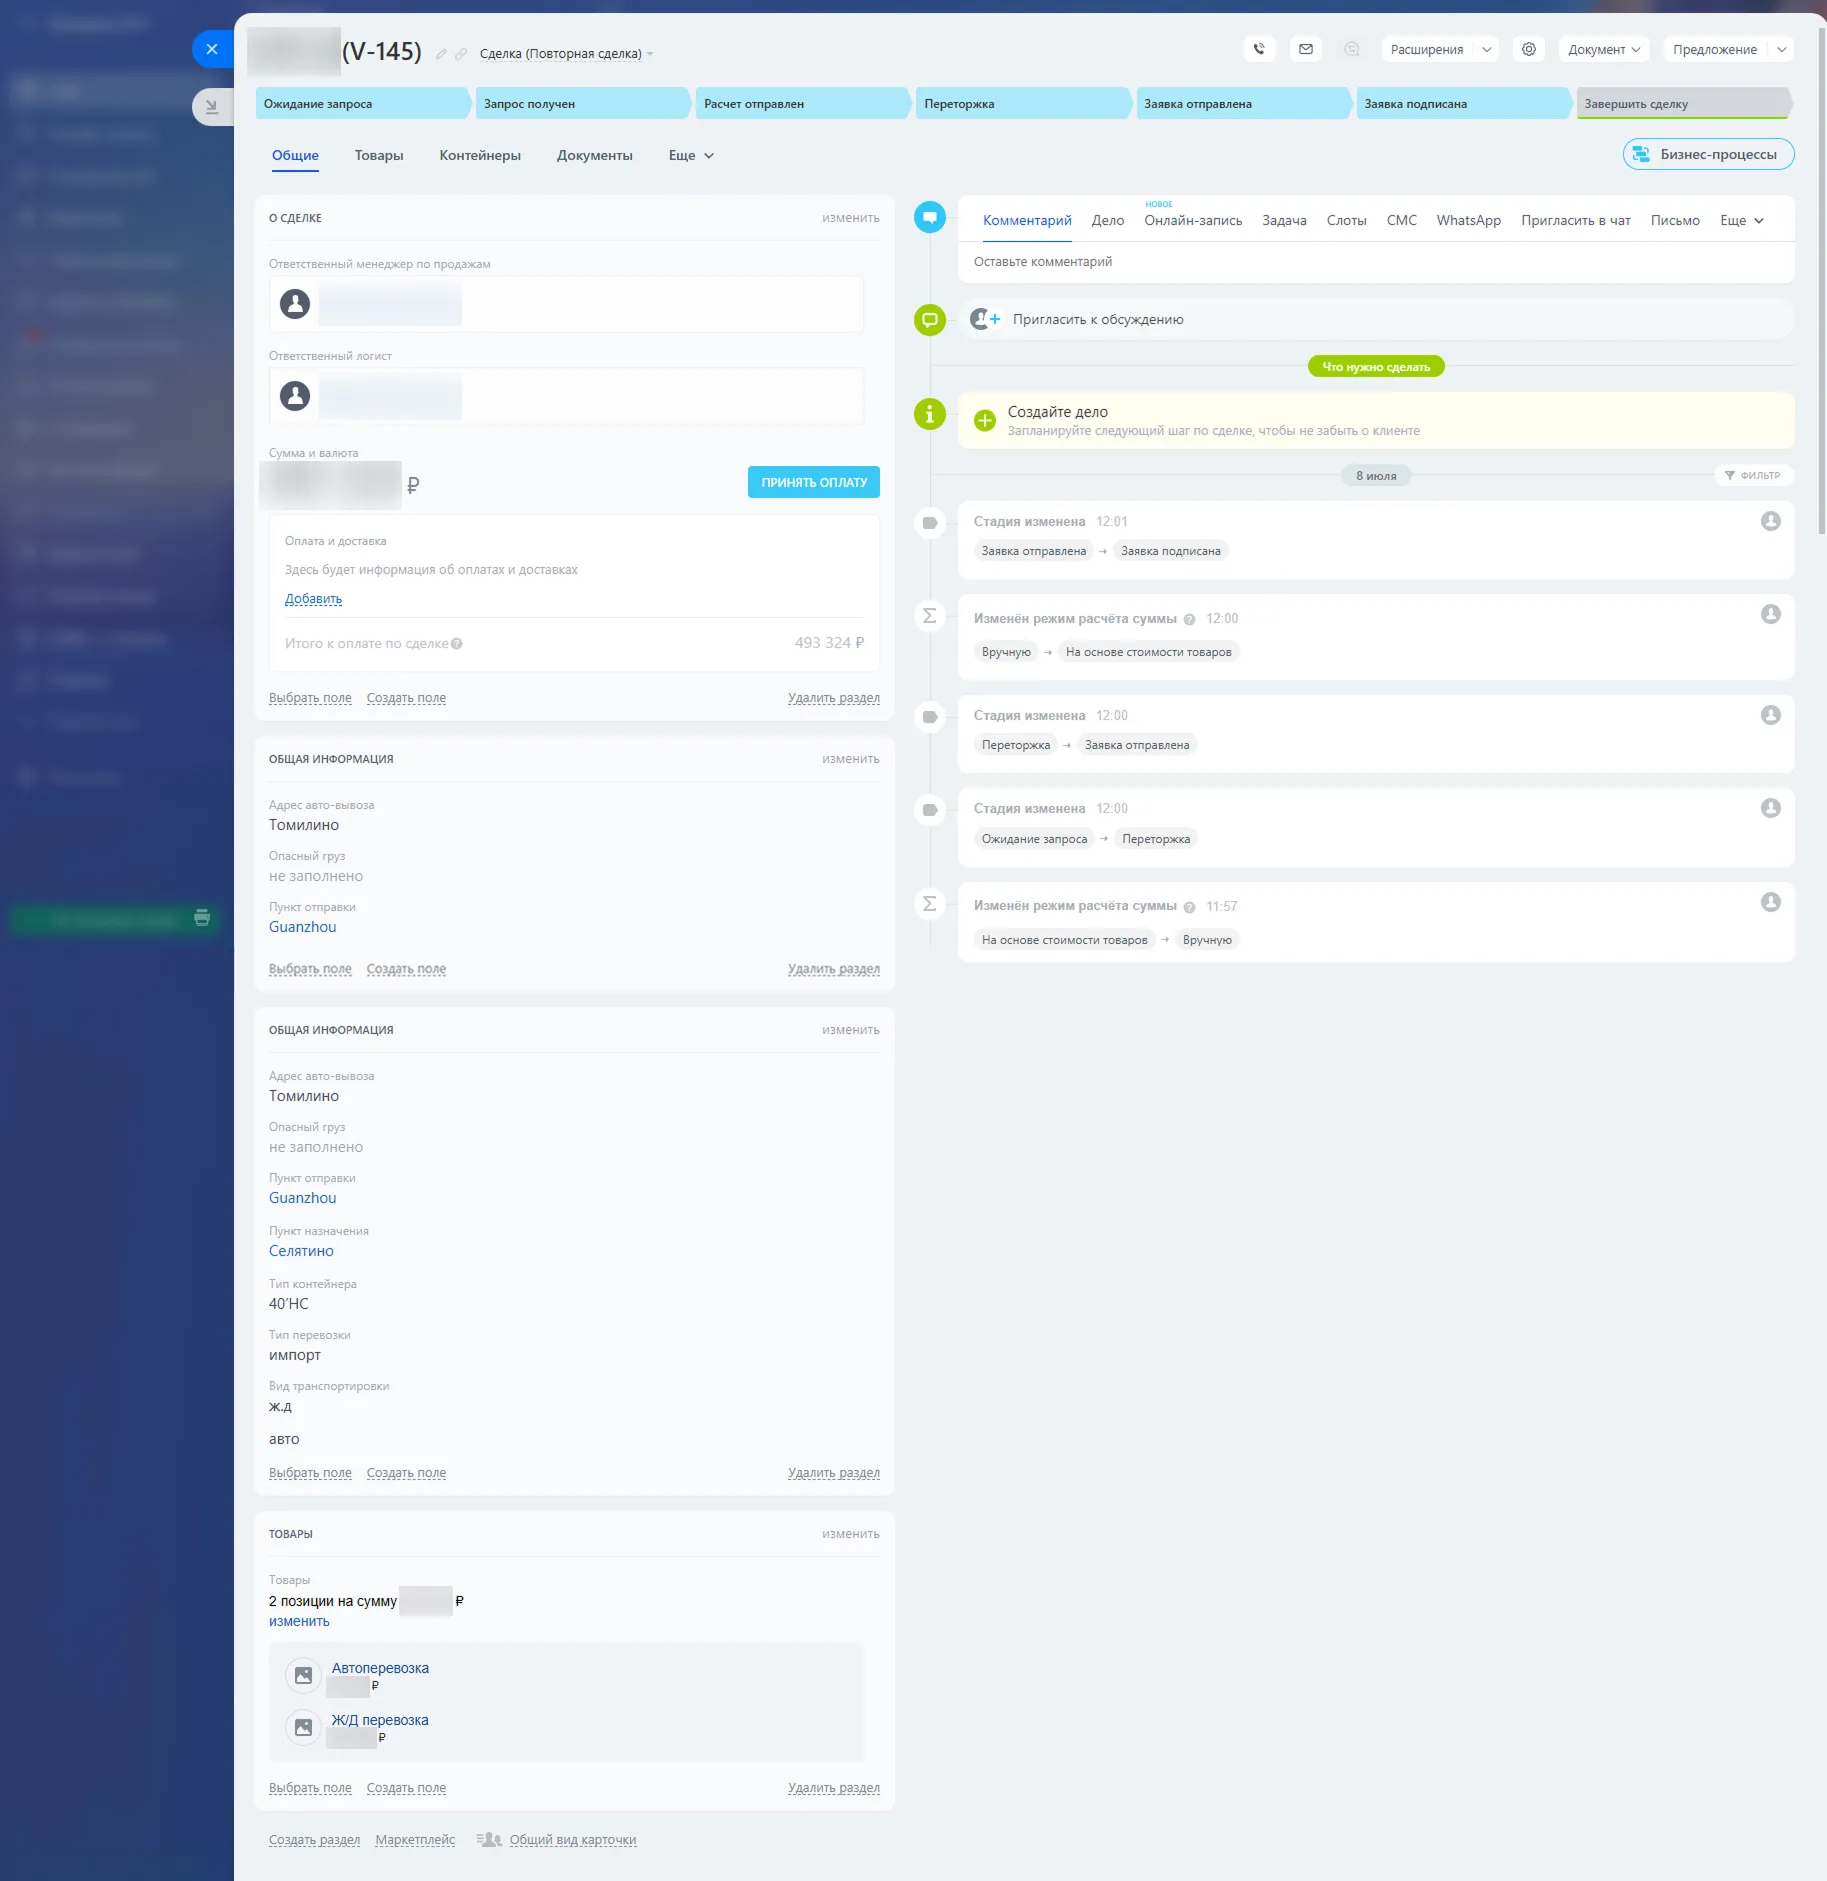
Task: Open the Документ dropdown menu
Action: tap(1603, 49)
